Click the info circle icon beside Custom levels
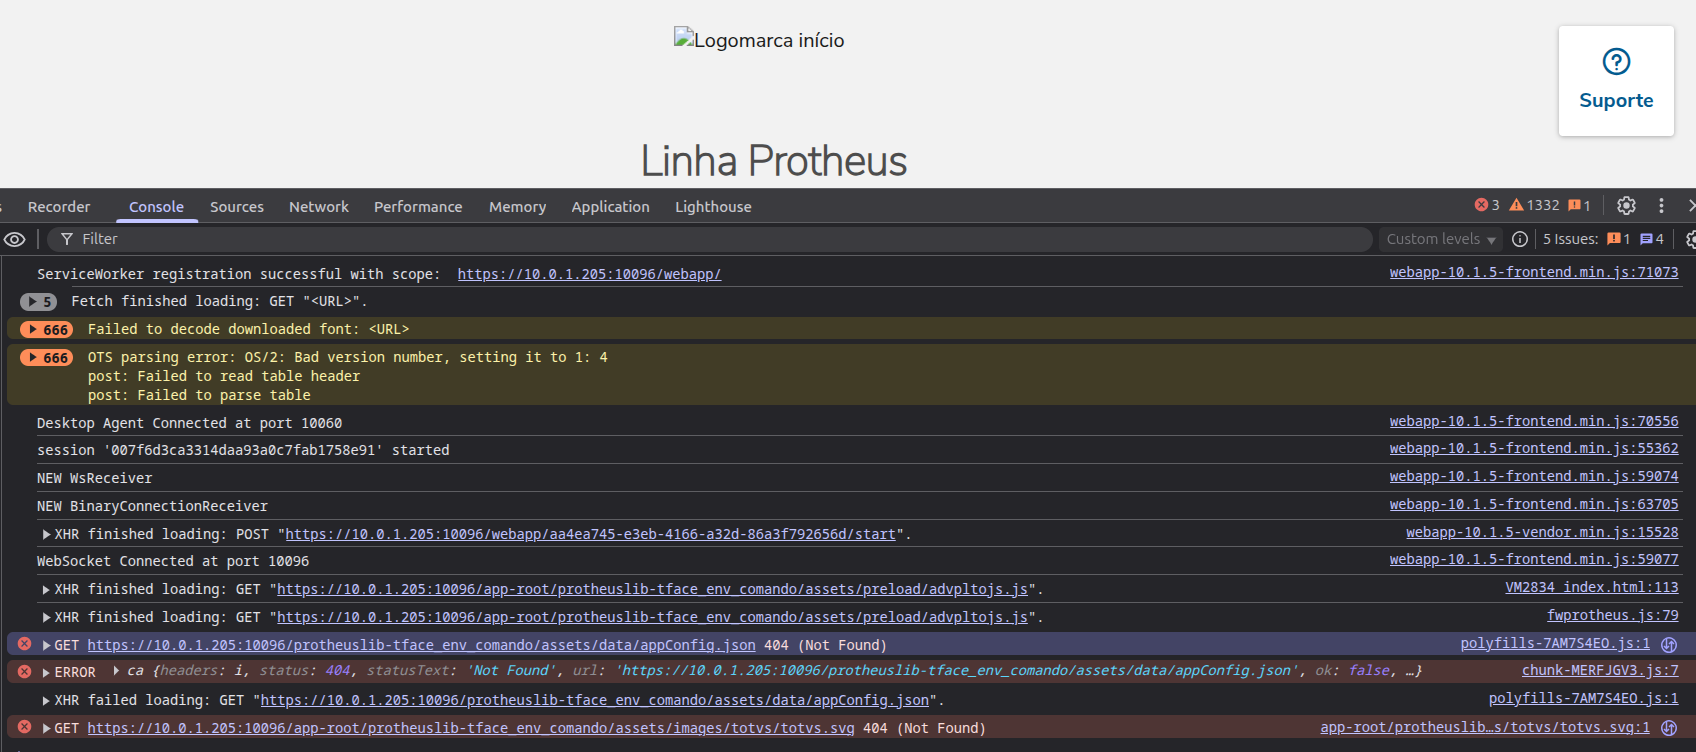 [1519, 239]
